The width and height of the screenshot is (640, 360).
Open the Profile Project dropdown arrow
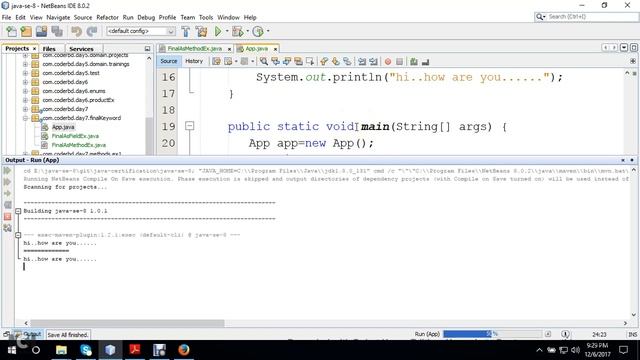click(x=268, y=31)
